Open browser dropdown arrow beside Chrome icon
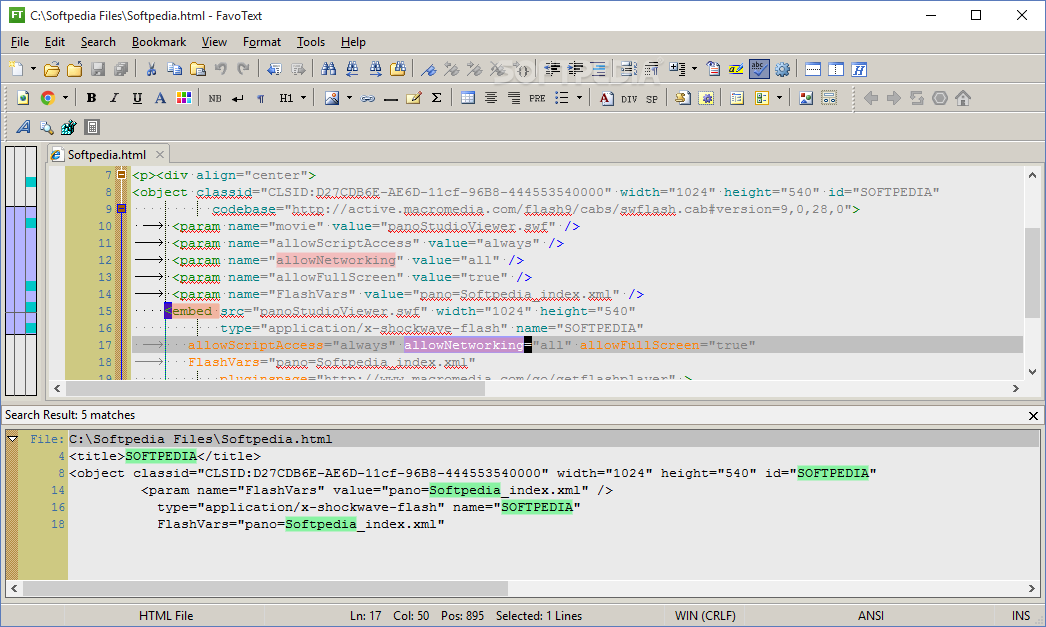Screen dimensions: 1046x627 click(65, 98)
